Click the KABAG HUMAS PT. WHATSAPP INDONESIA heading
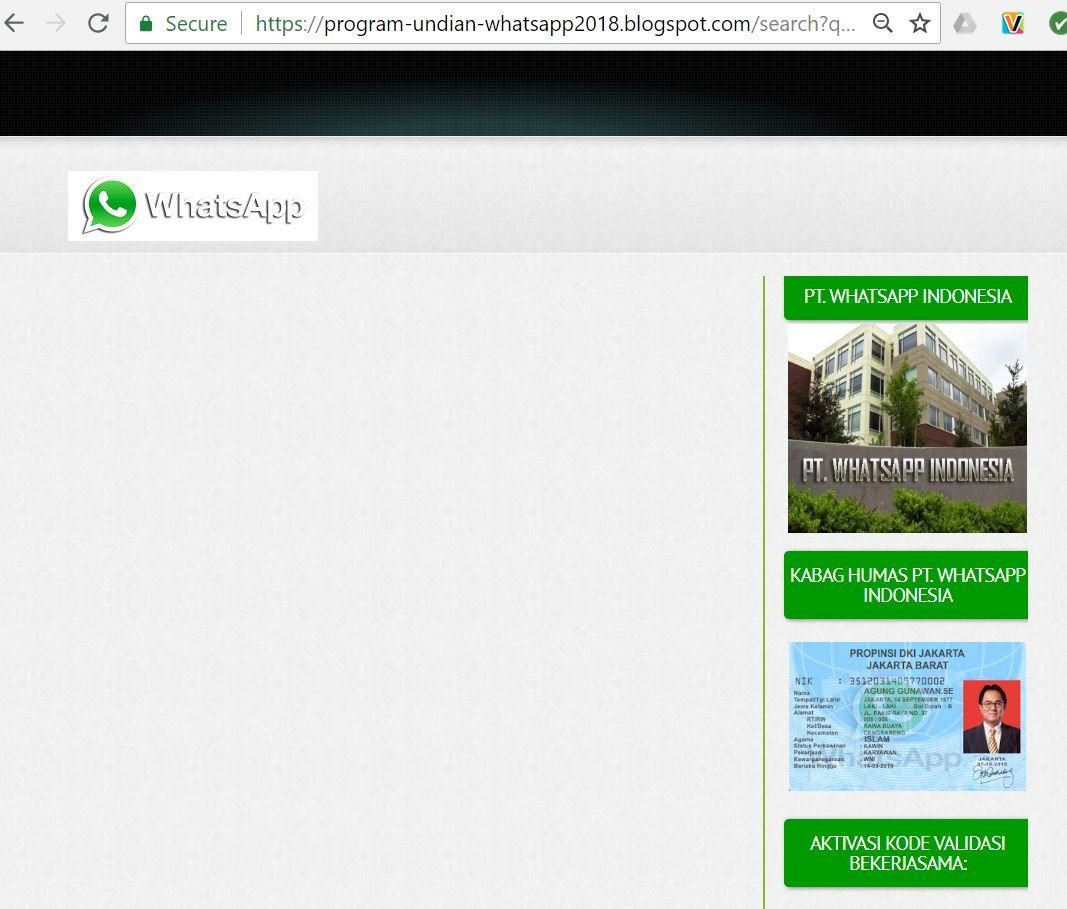 coord(906,584)
